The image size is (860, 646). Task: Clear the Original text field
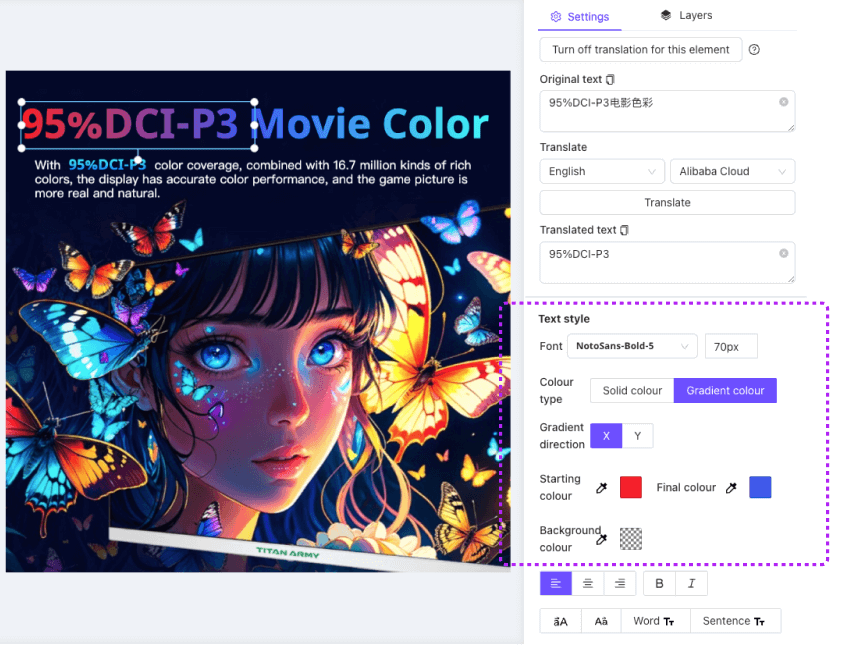tap(784, 102)
